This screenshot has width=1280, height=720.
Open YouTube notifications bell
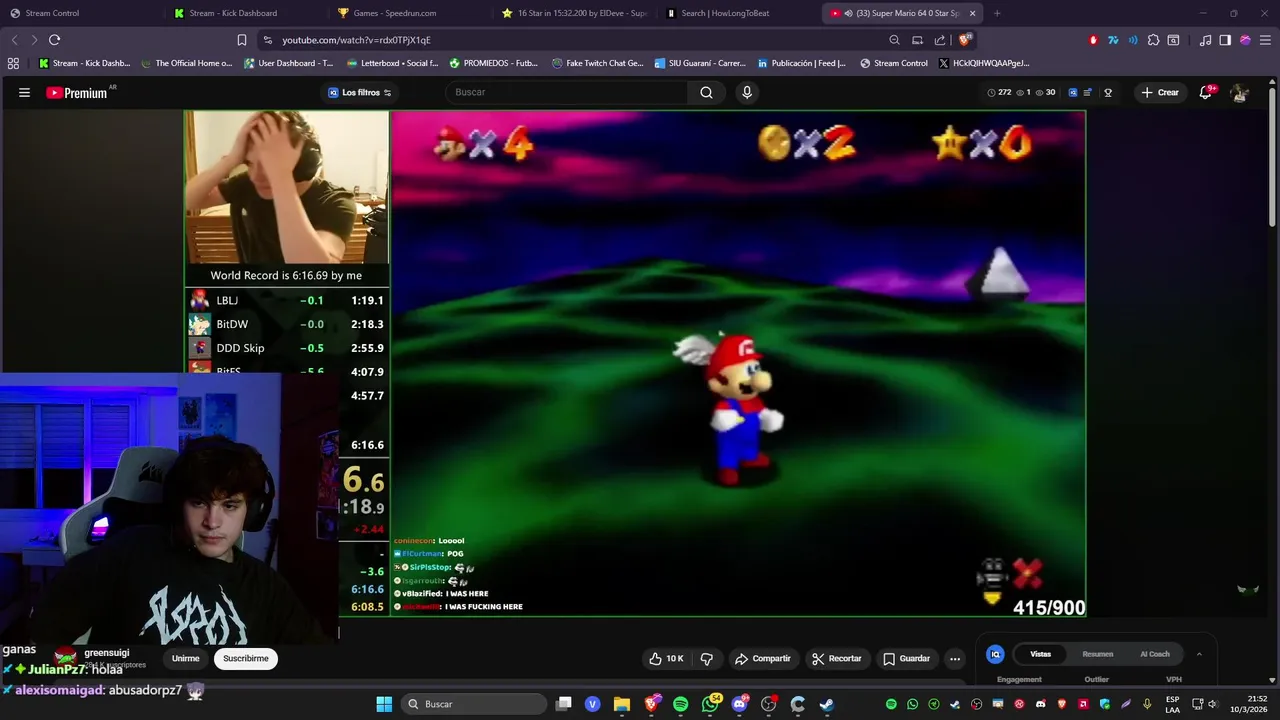pyautogui.click(x=1206, y=92)
